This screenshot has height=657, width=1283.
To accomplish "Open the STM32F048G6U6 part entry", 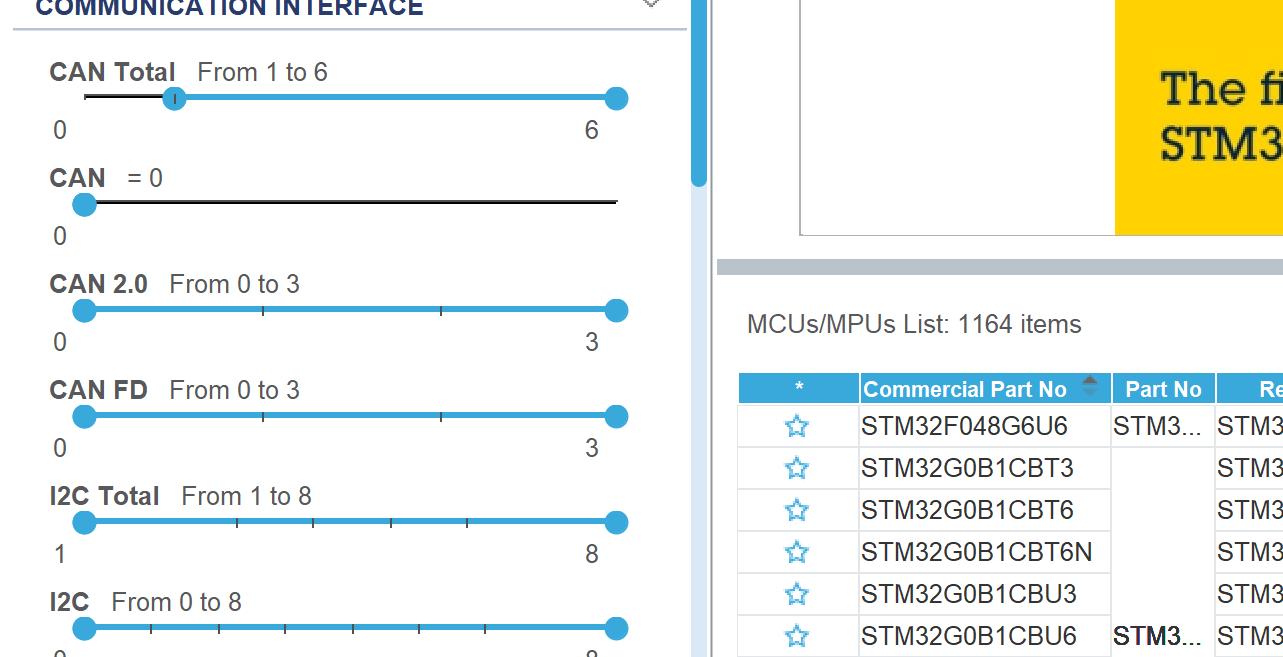I will (963, 426).
